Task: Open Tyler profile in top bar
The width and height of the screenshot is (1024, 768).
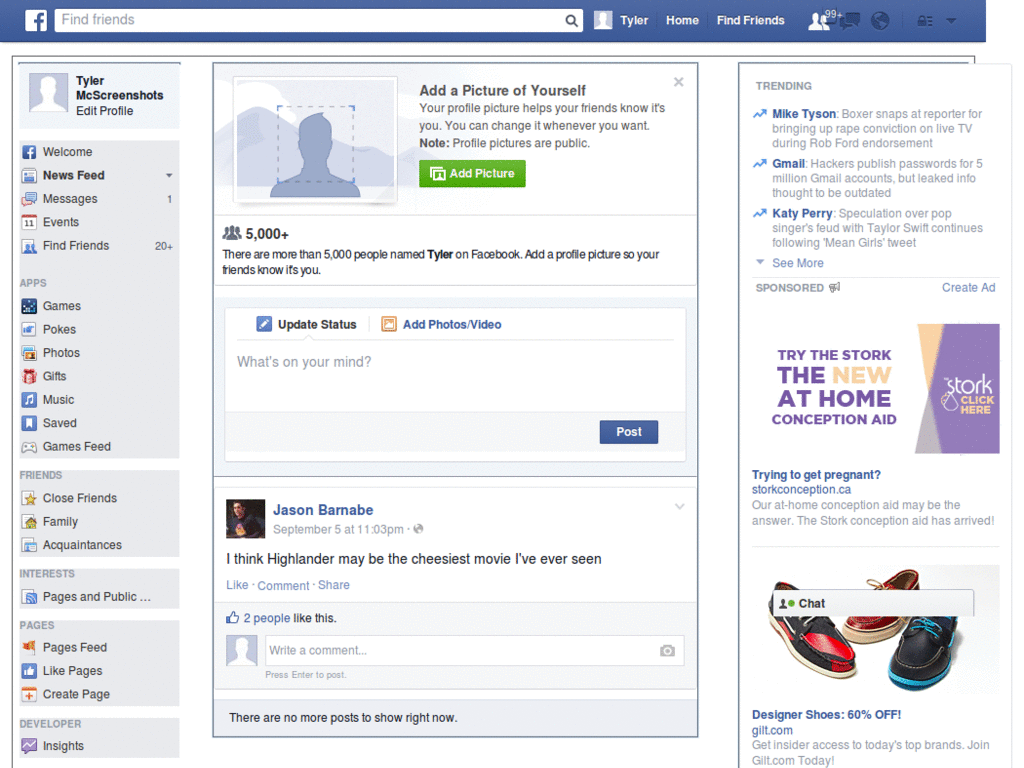Action: tap(621, 20)
